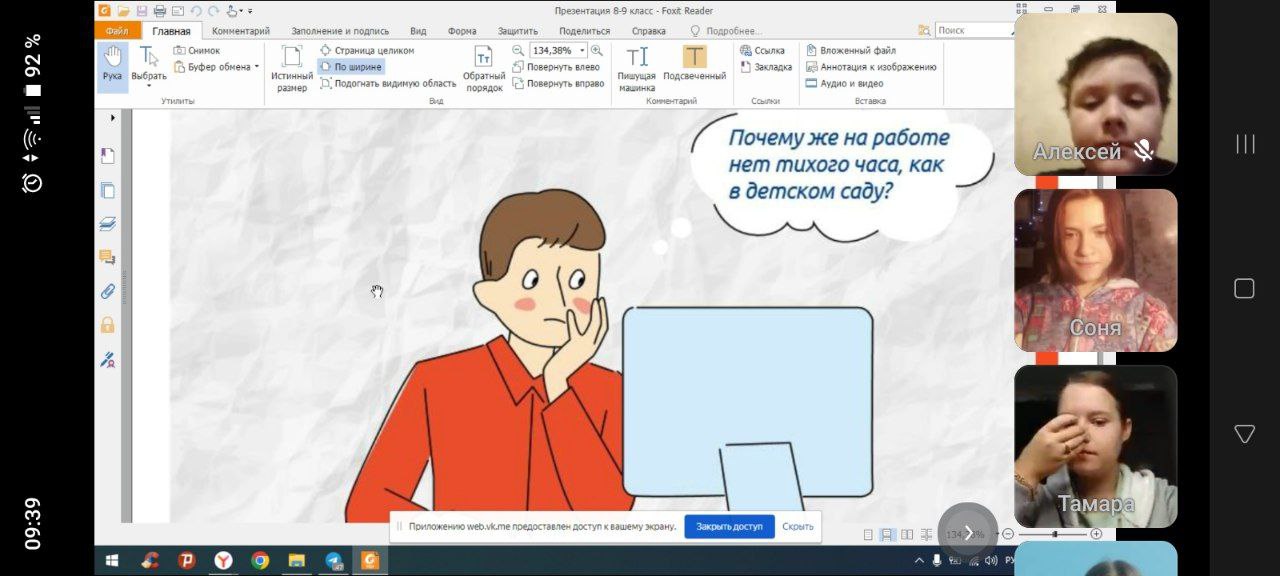Image resolution: width=1280 pixels, height=576 pixels.
Task: Click the status bar zoom slider
Action: tap(1052, 534)
